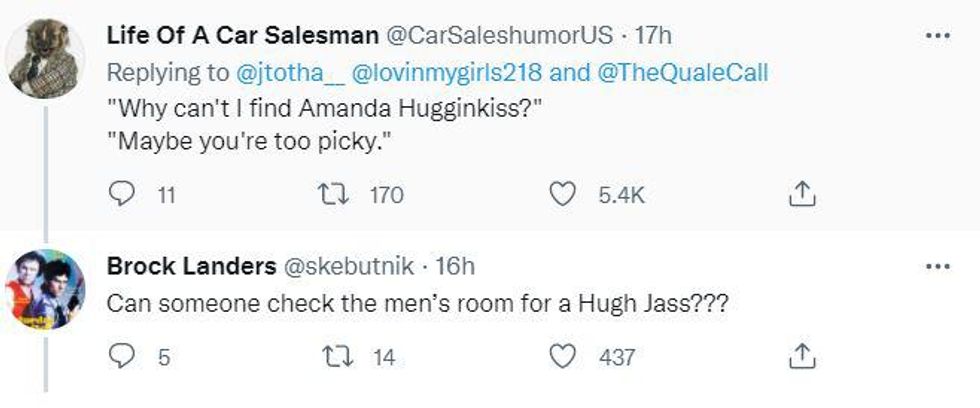Viewport: 980px width, 408px height.
Task: Click the 17h timestamp on first tweet
Action: [x=654, y=36]
